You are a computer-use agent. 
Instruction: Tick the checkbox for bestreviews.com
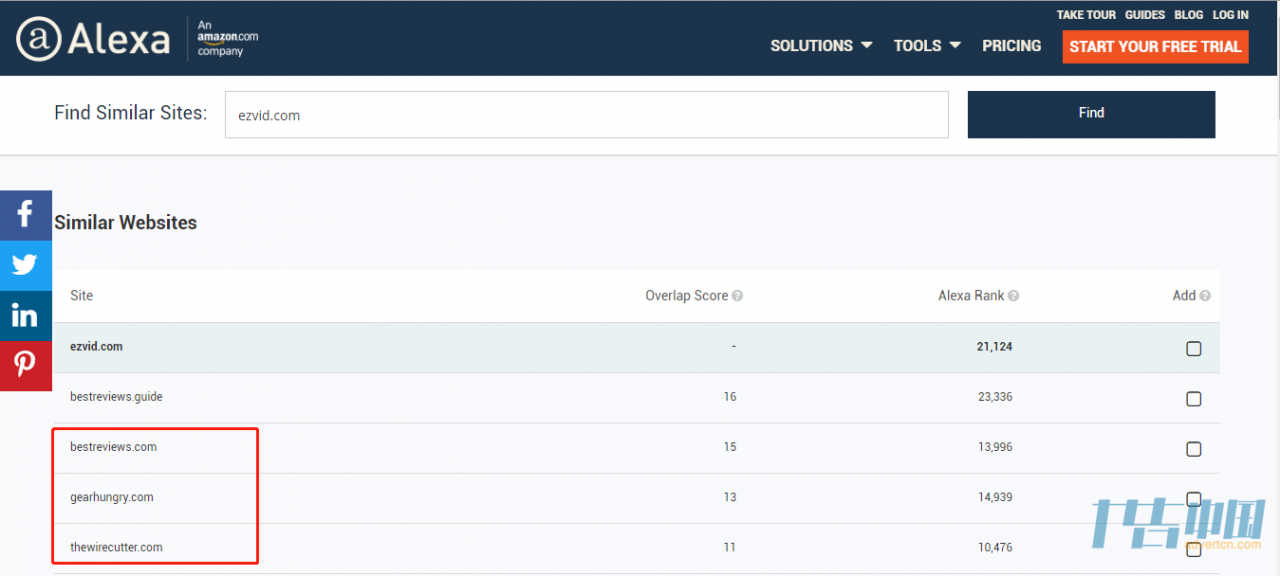pos(1193,449)
